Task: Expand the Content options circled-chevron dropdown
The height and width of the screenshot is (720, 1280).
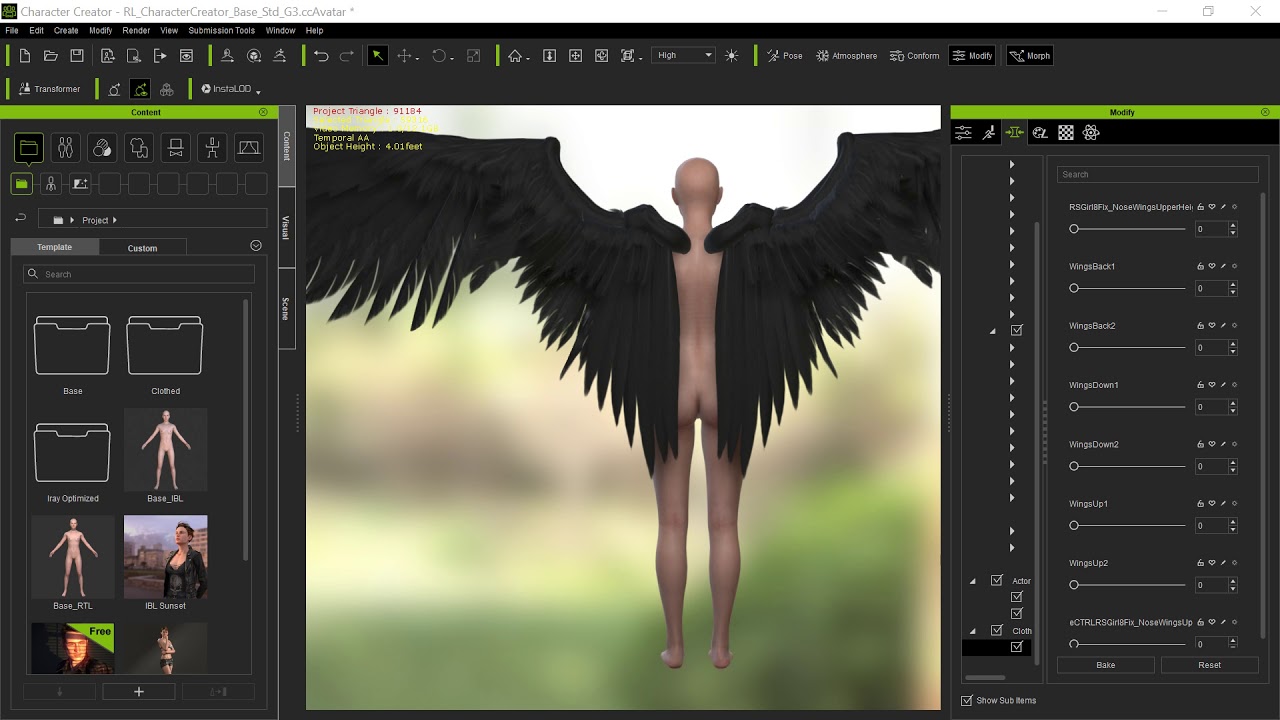Action: pos(256,246)
